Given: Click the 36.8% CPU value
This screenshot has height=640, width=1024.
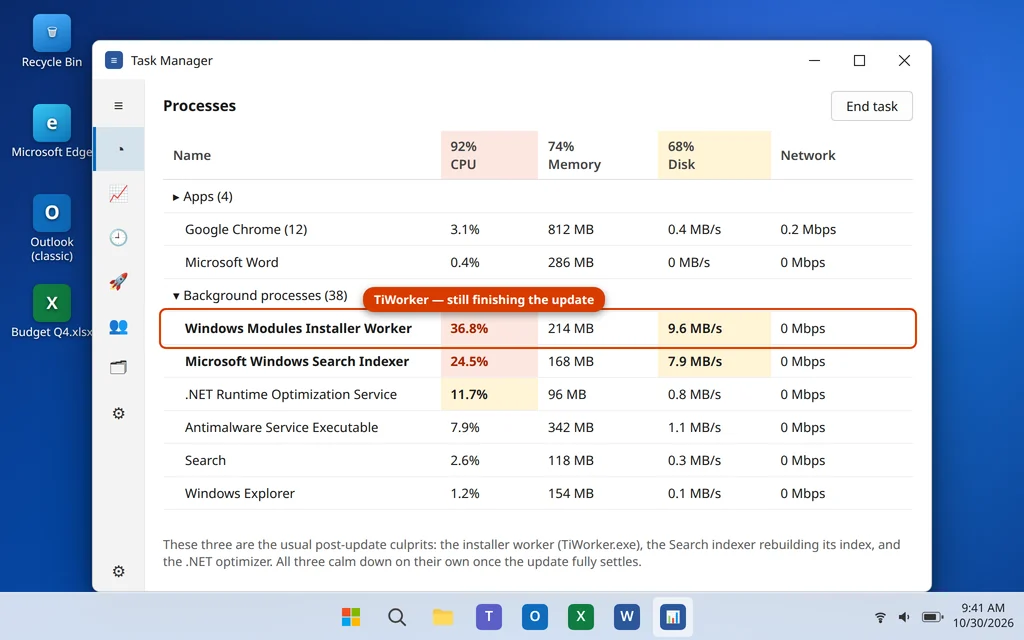Looking at the screenshot, I should coord(469,328).
